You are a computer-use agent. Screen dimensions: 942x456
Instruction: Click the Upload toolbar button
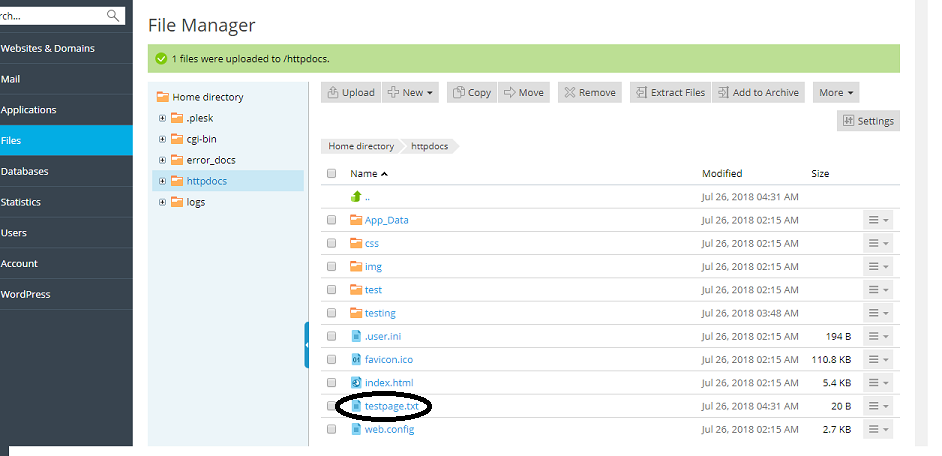350,93
